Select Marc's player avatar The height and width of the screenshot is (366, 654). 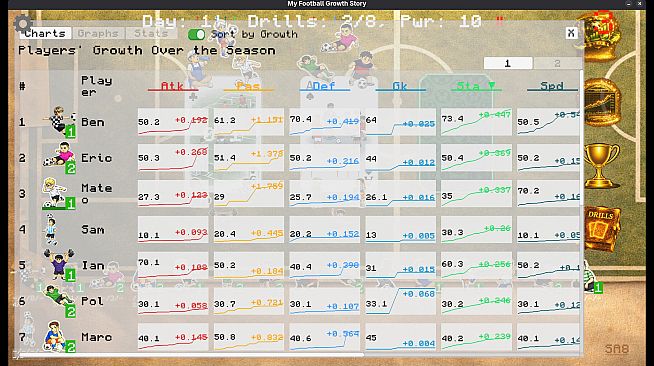(x=58, y=337)
